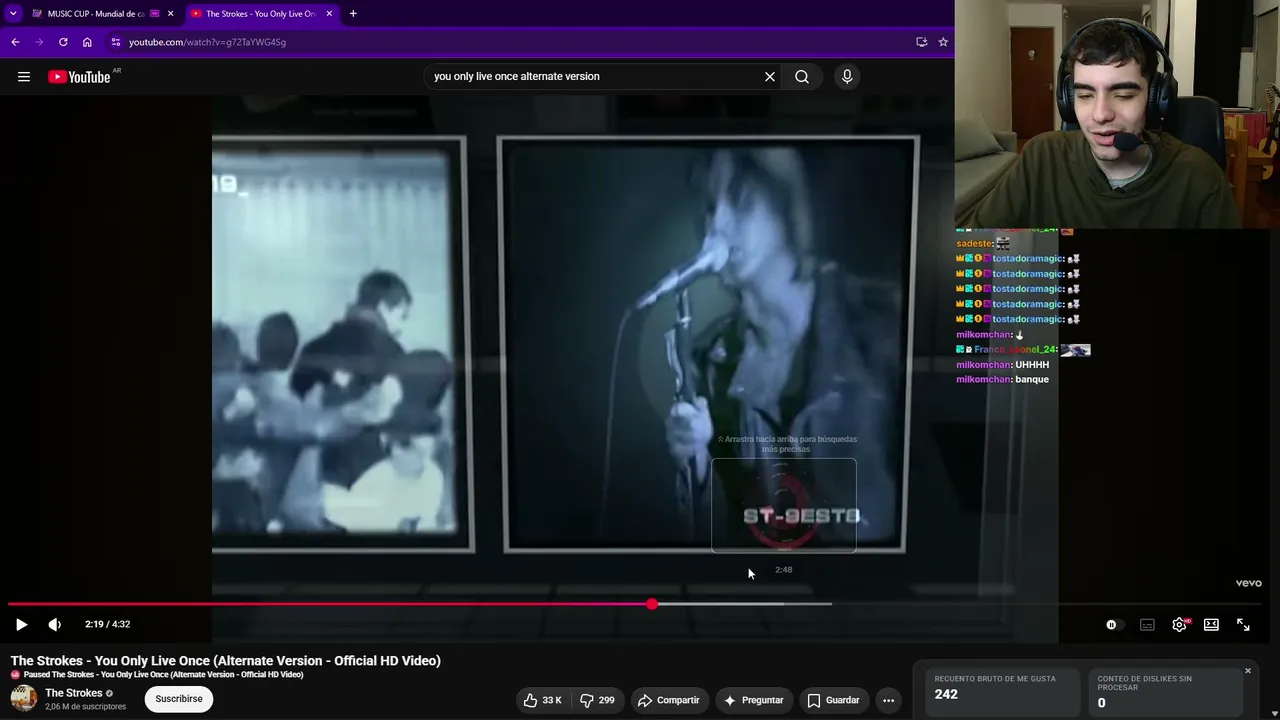Click the install/cast icon in address bar
This screenshot has height=720, width=1280.
[x=922, y=42]
